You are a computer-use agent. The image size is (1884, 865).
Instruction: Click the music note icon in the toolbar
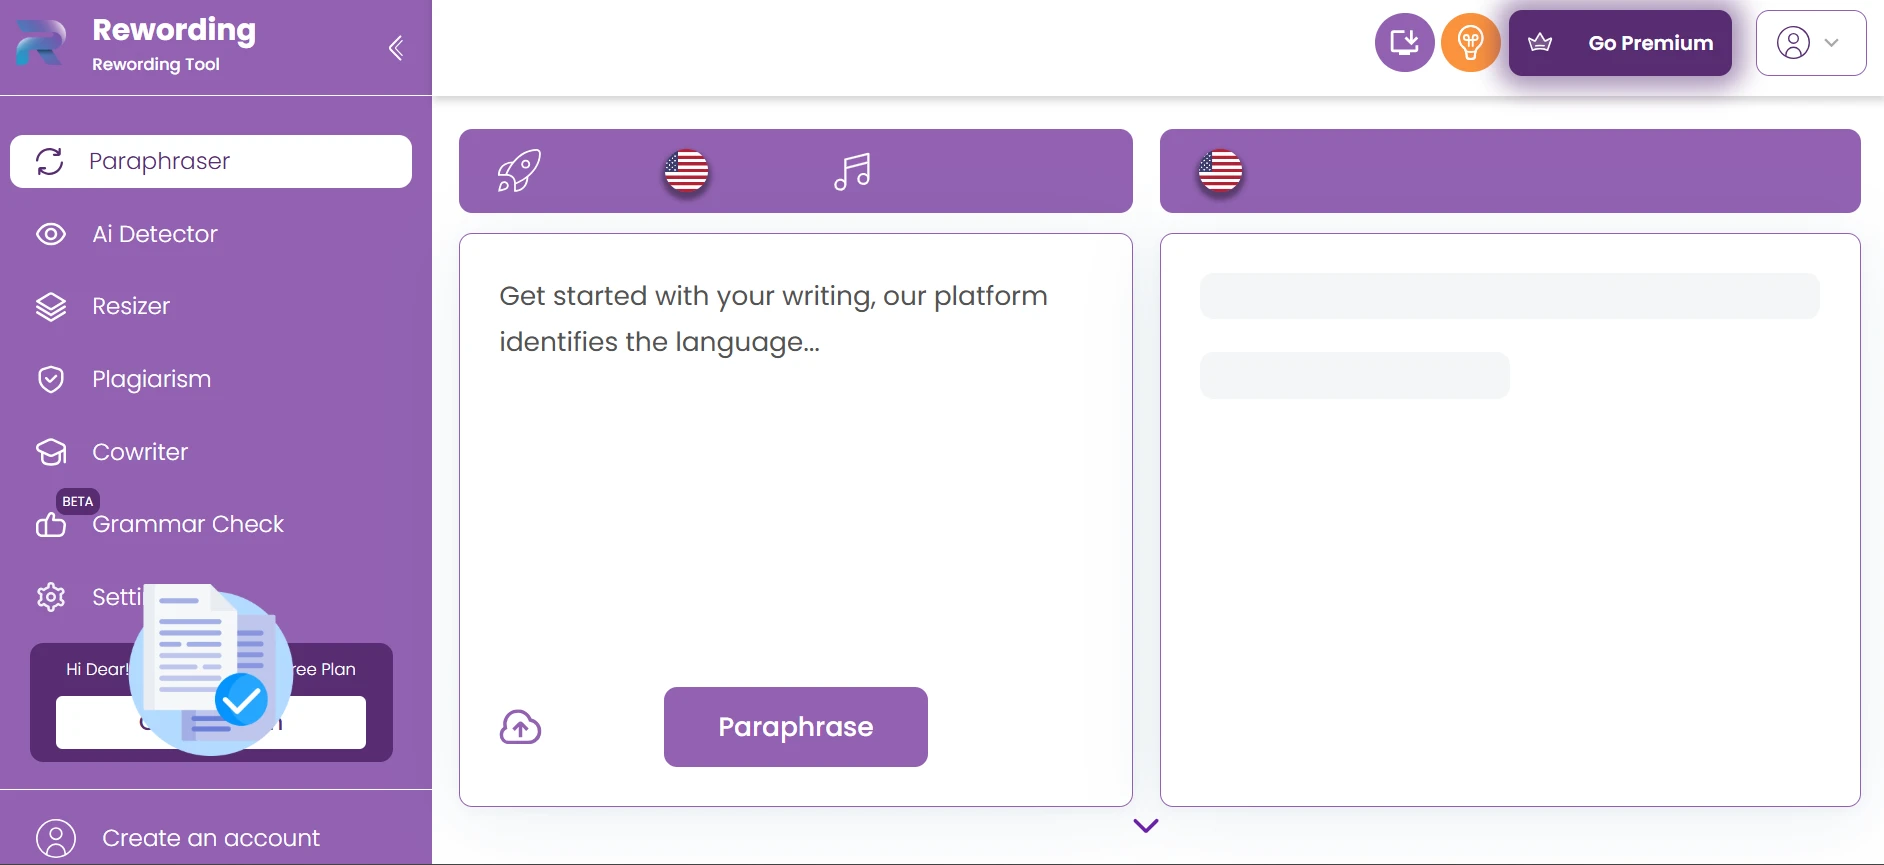tap(851, 171)
